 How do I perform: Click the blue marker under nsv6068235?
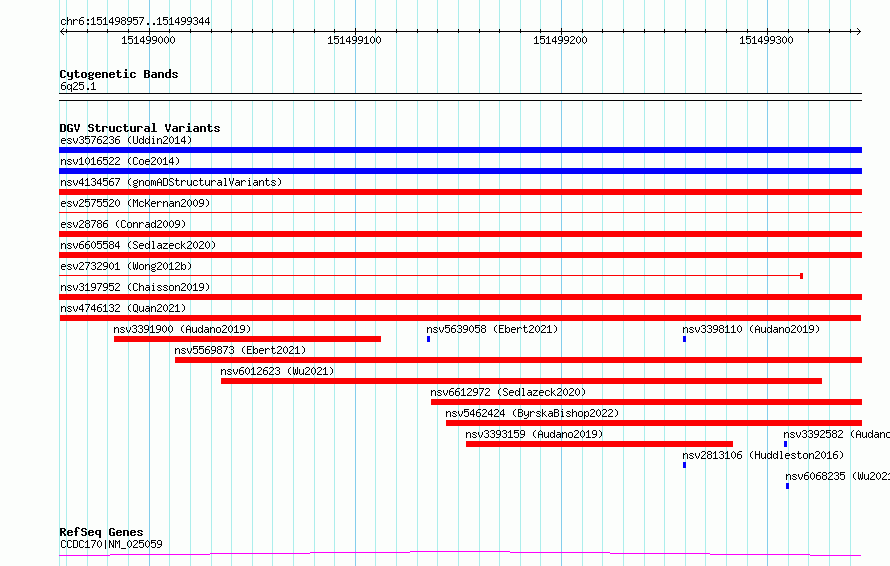(787, 486)
